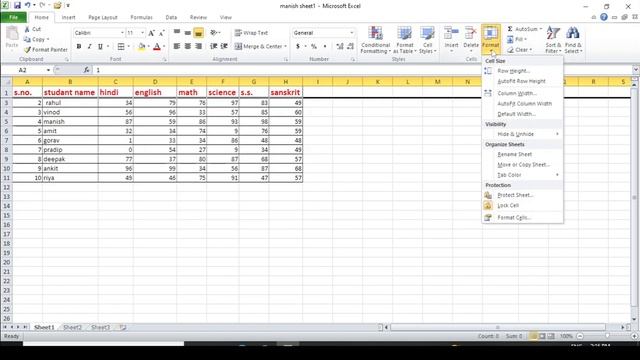Viewport: 640px width, 360px height.
Task: Click Decrease Decimal icon
Action: coord(351,47)
